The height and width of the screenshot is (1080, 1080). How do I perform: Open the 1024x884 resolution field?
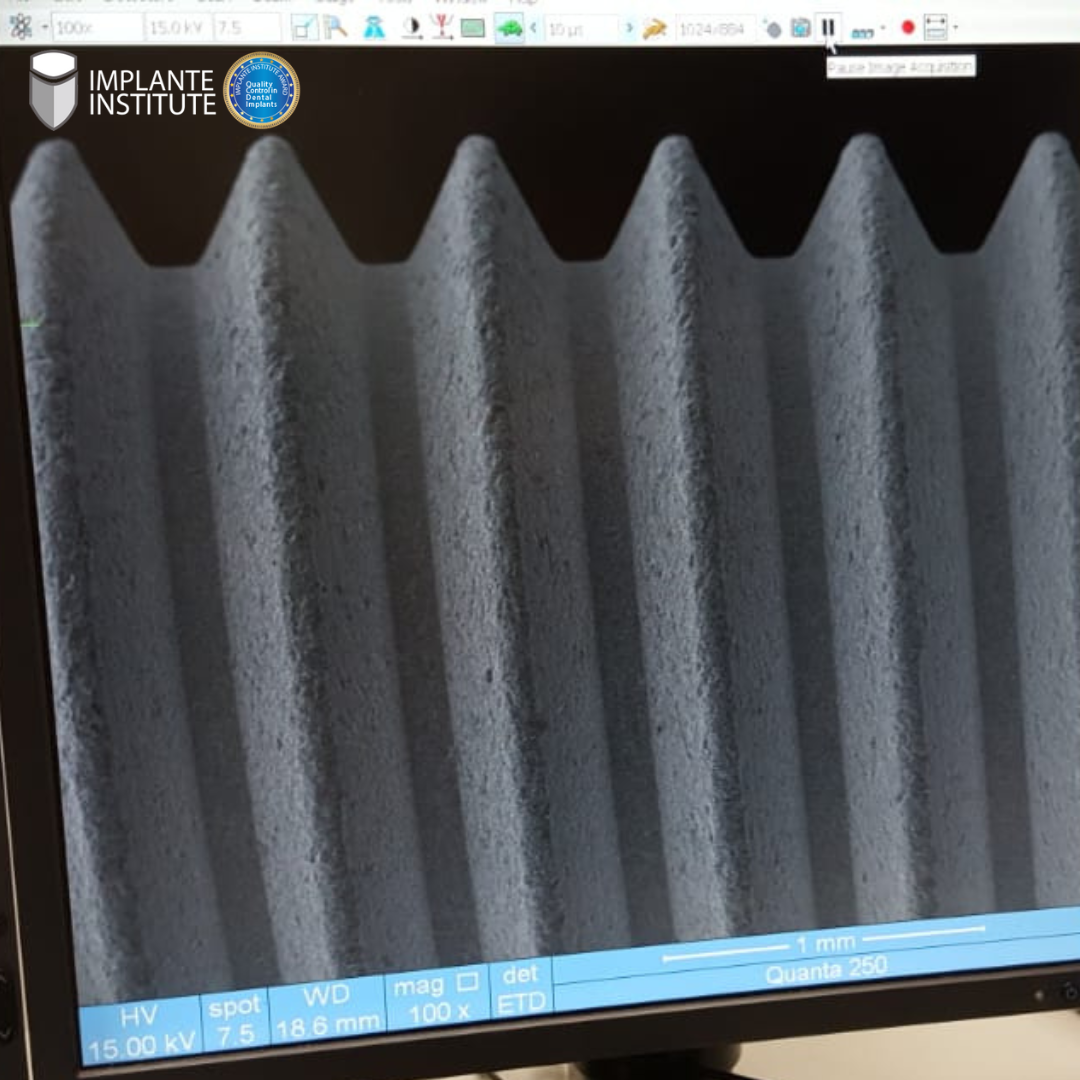(x=714, y=29)
